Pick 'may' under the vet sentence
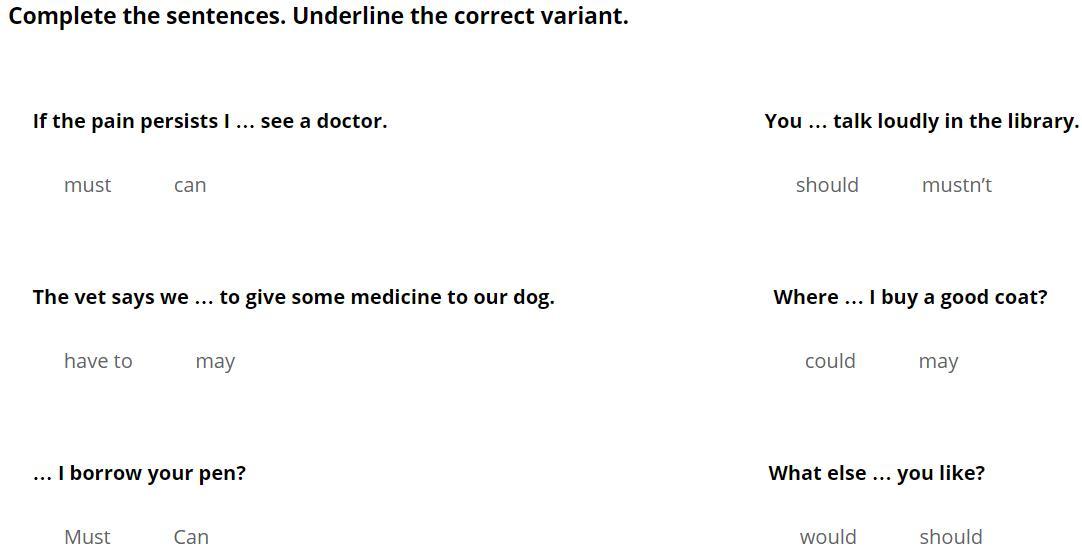This screenshot has height=559, width=1082. tap(215, 362)
